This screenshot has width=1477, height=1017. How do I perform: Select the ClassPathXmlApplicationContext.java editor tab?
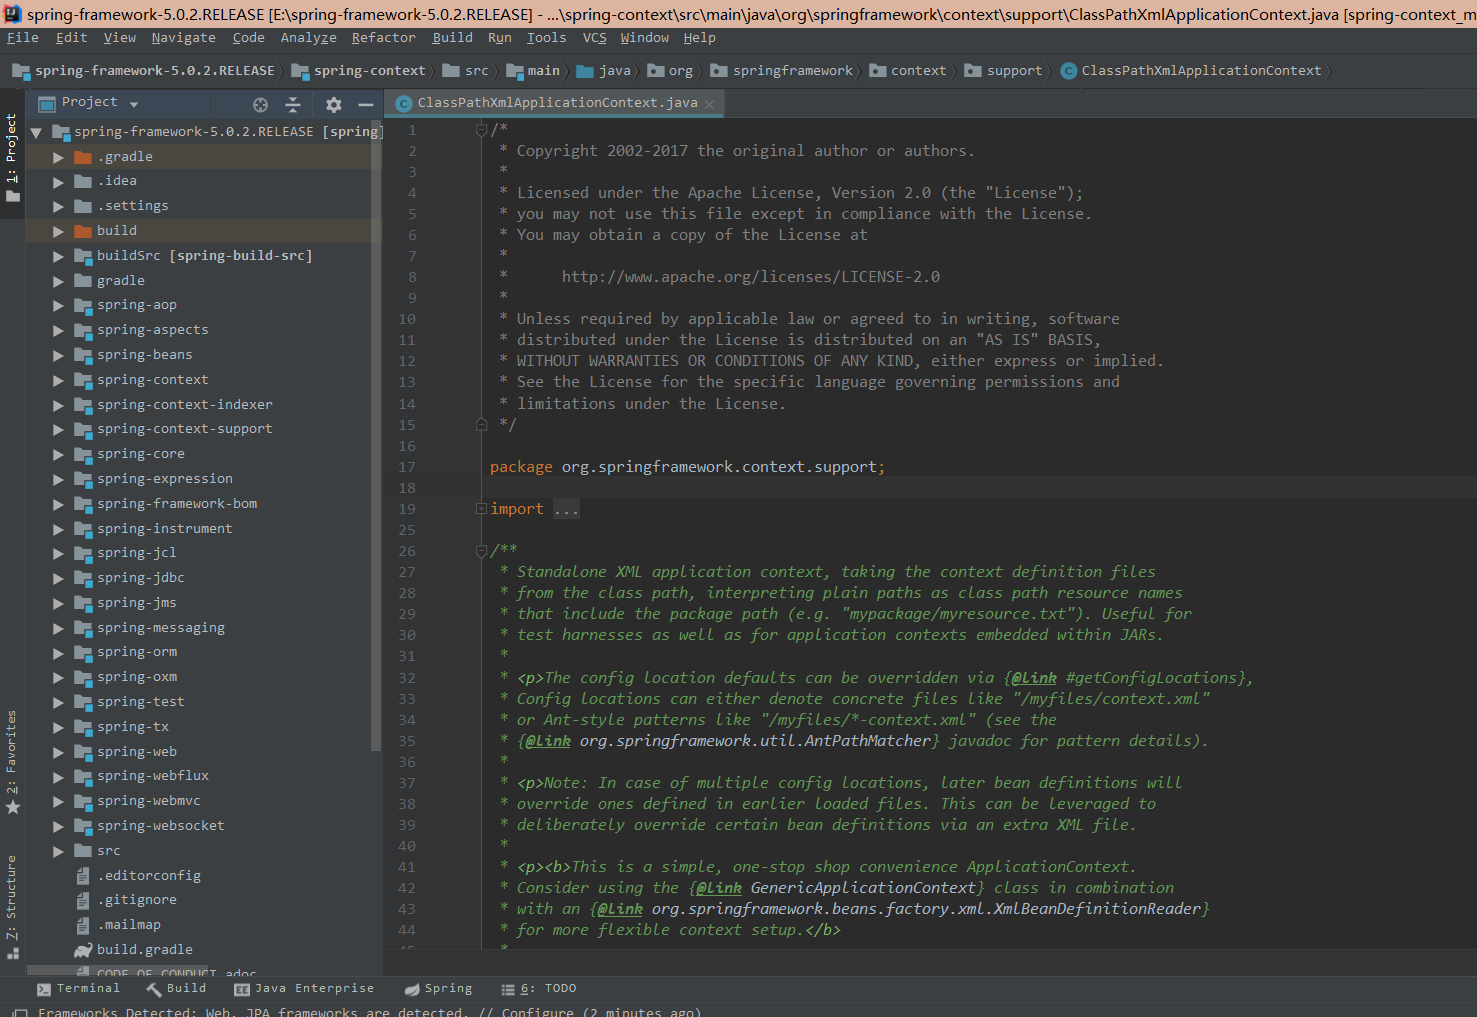(557, 103)
